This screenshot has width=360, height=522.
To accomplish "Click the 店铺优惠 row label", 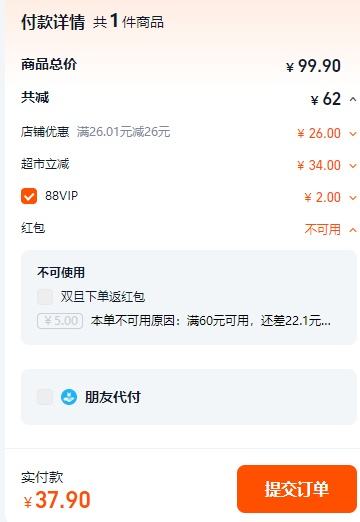I will tap(45, 132).
